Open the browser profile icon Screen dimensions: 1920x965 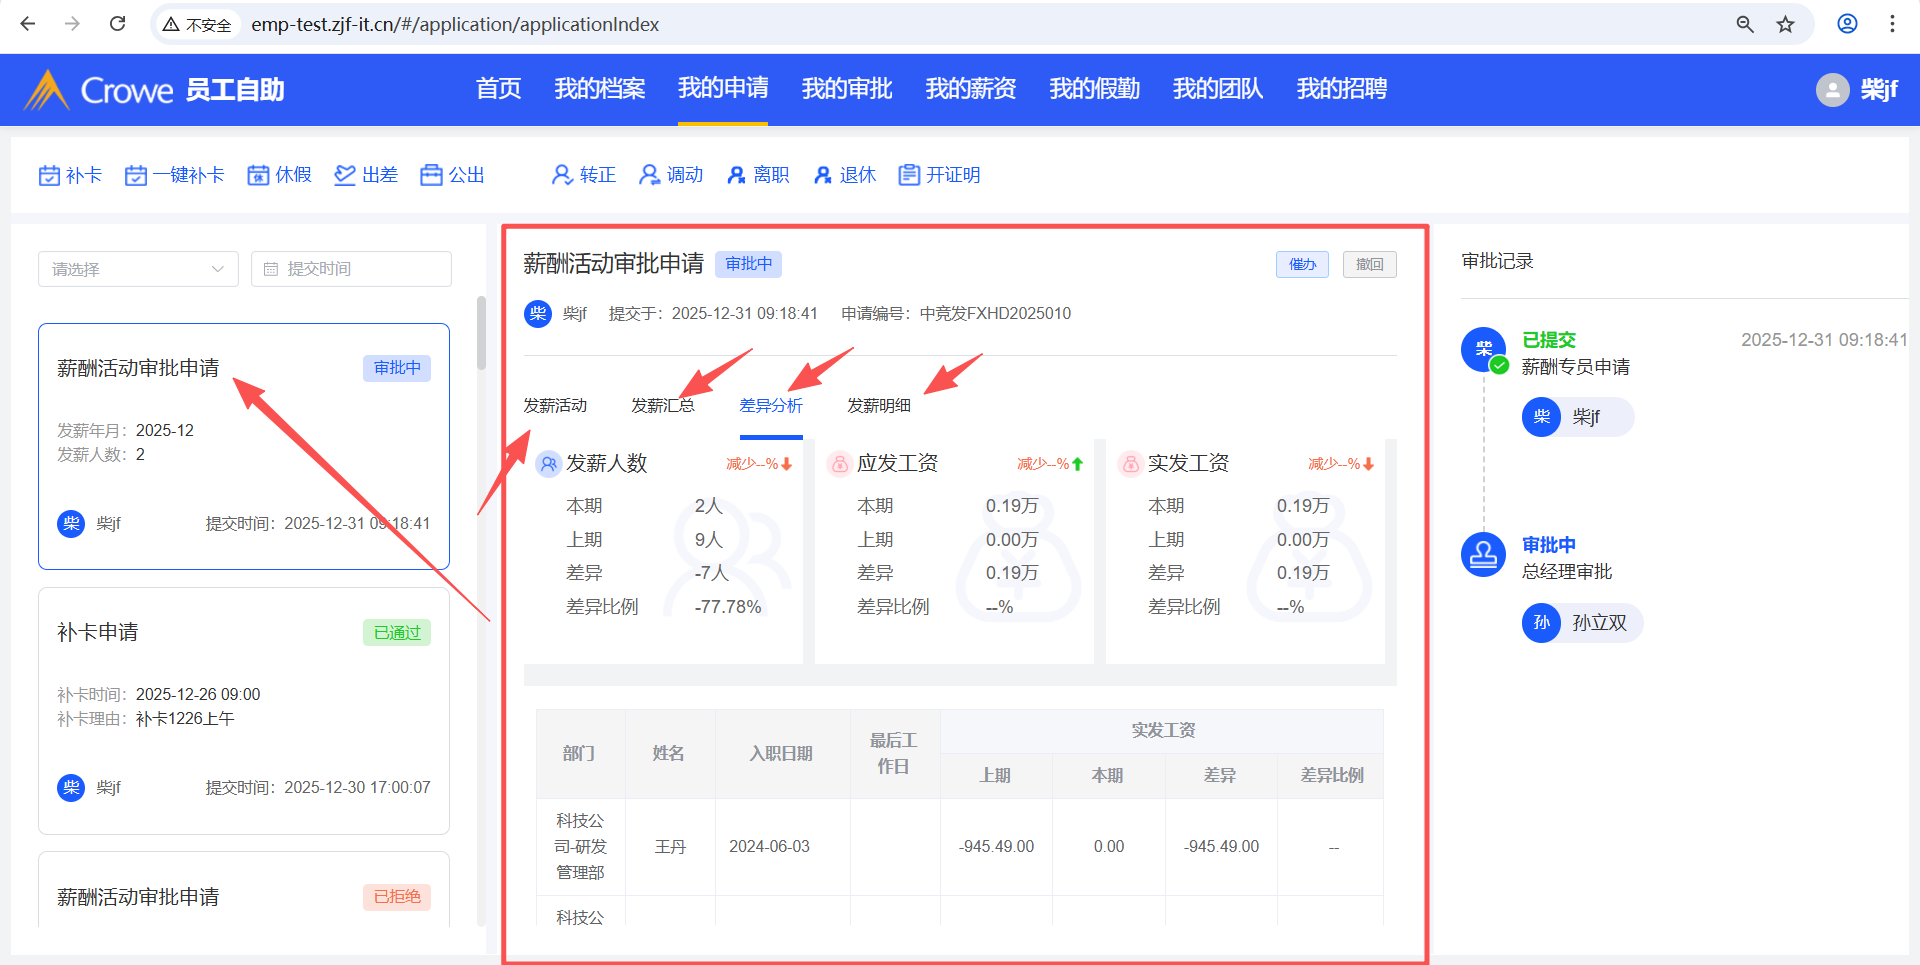(x=1847, y=24)
